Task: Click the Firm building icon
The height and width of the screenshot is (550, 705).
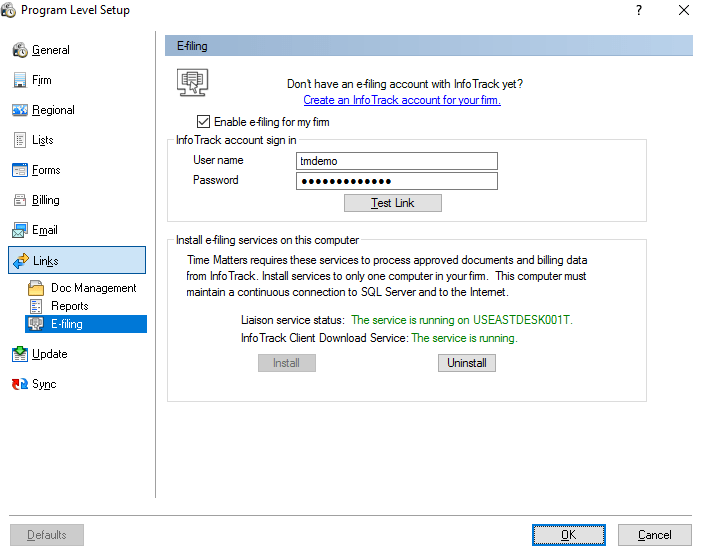Action: pyautogui.click(x=20, y=80)
